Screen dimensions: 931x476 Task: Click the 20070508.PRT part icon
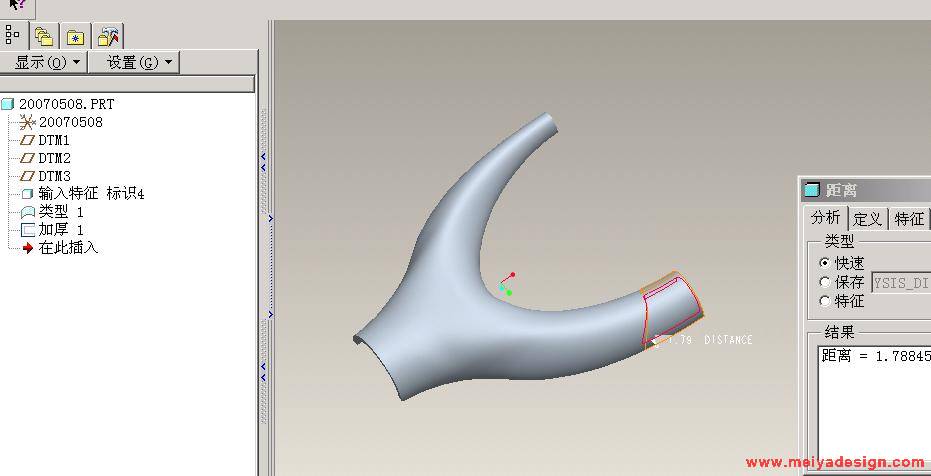pos(7,104)
